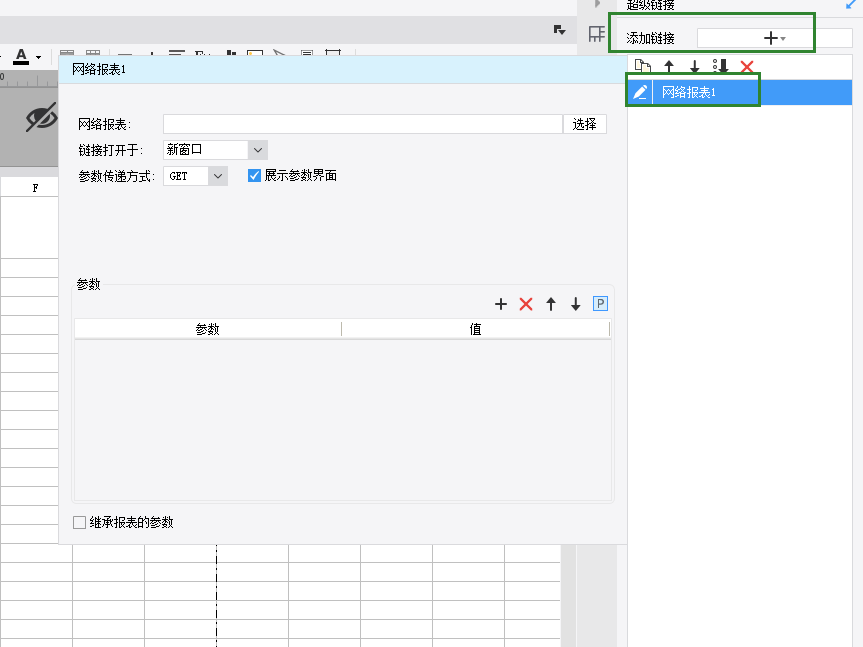Click the toolbar overflow arrow icon
Screen dimensions: 863x647
[559, 30]
